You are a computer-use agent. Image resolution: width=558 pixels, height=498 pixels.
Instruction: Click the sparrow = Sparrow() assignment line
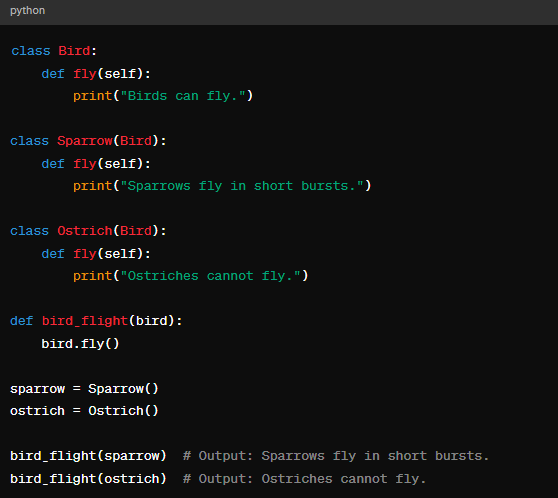[x=84, y=389]
